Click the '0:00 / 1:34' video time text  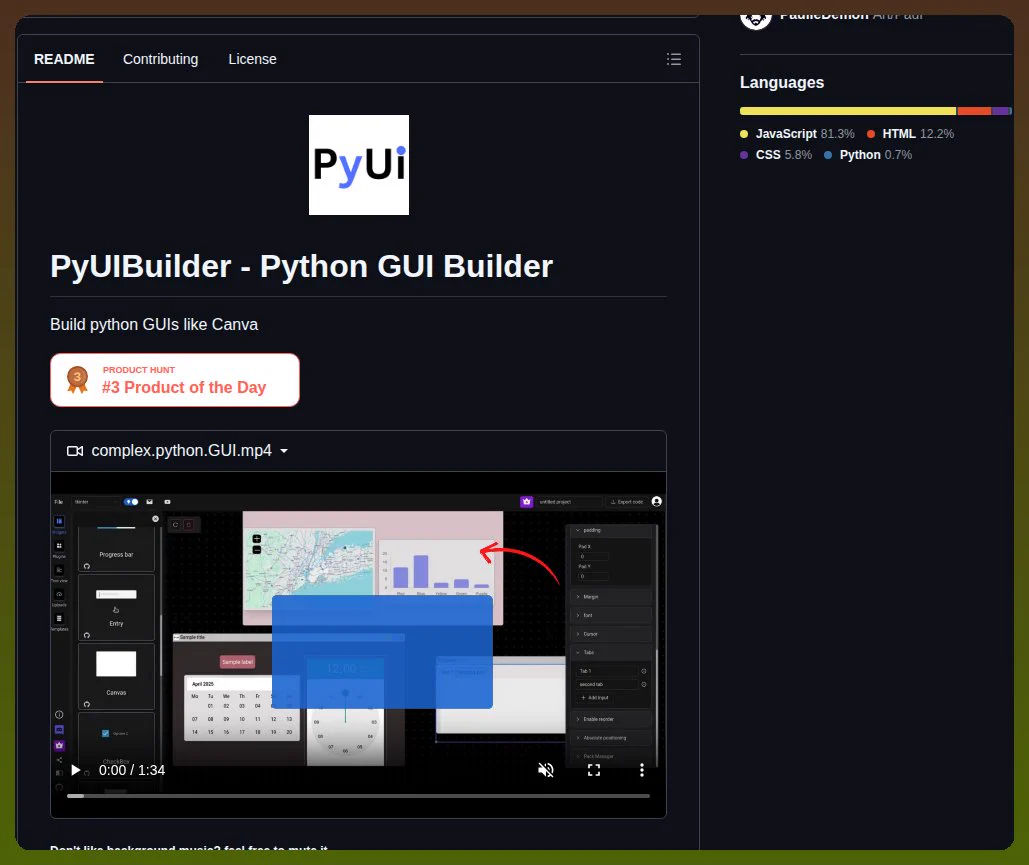pyautogui.click(x=132, y=770)
